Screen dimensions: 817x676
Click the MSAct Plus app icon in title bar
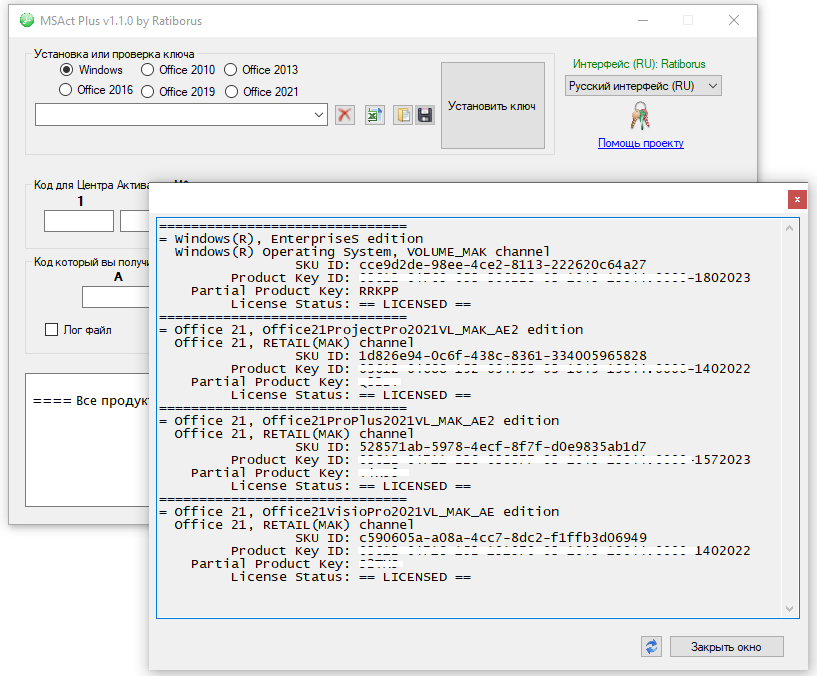pos(27,20)
